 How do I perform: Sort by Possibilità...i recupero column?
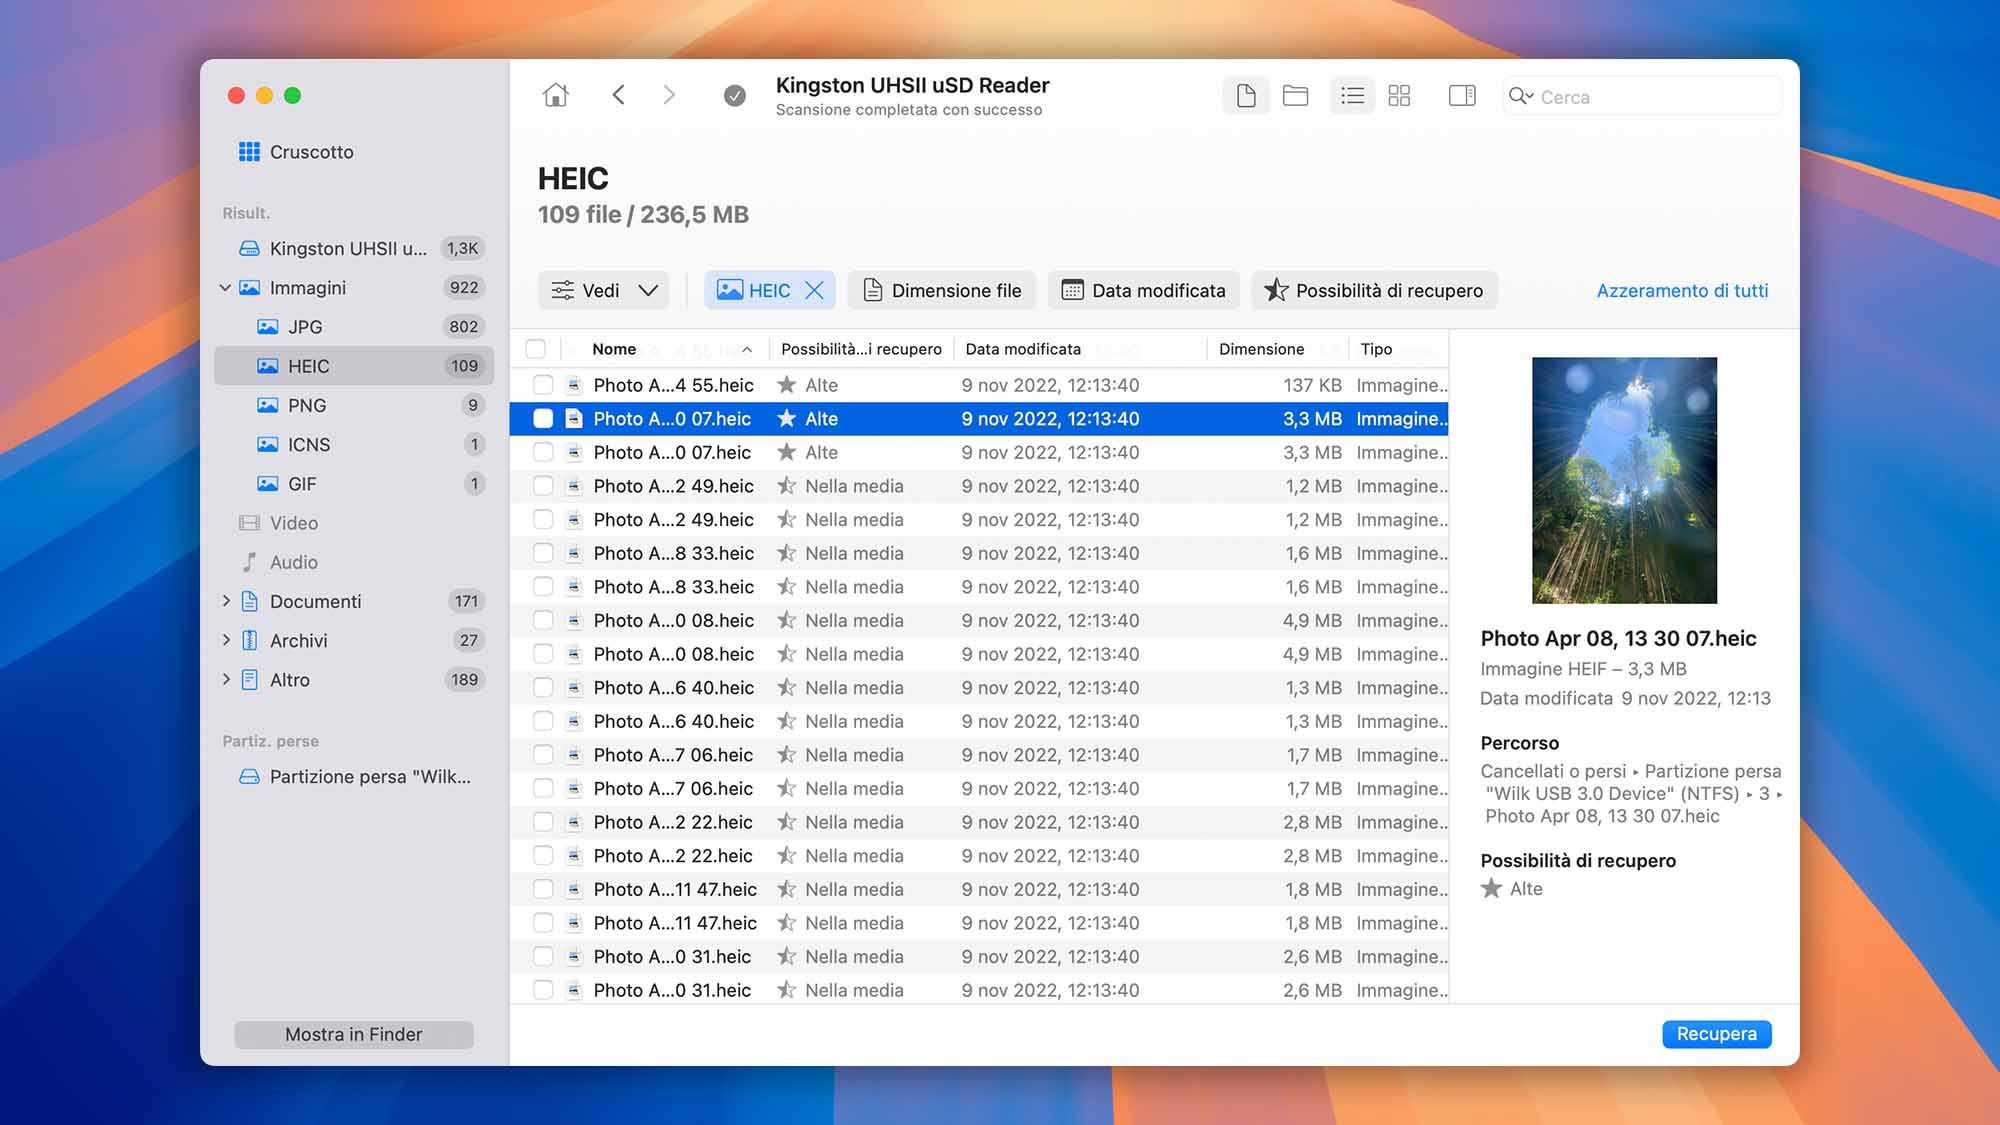point(861,349)
